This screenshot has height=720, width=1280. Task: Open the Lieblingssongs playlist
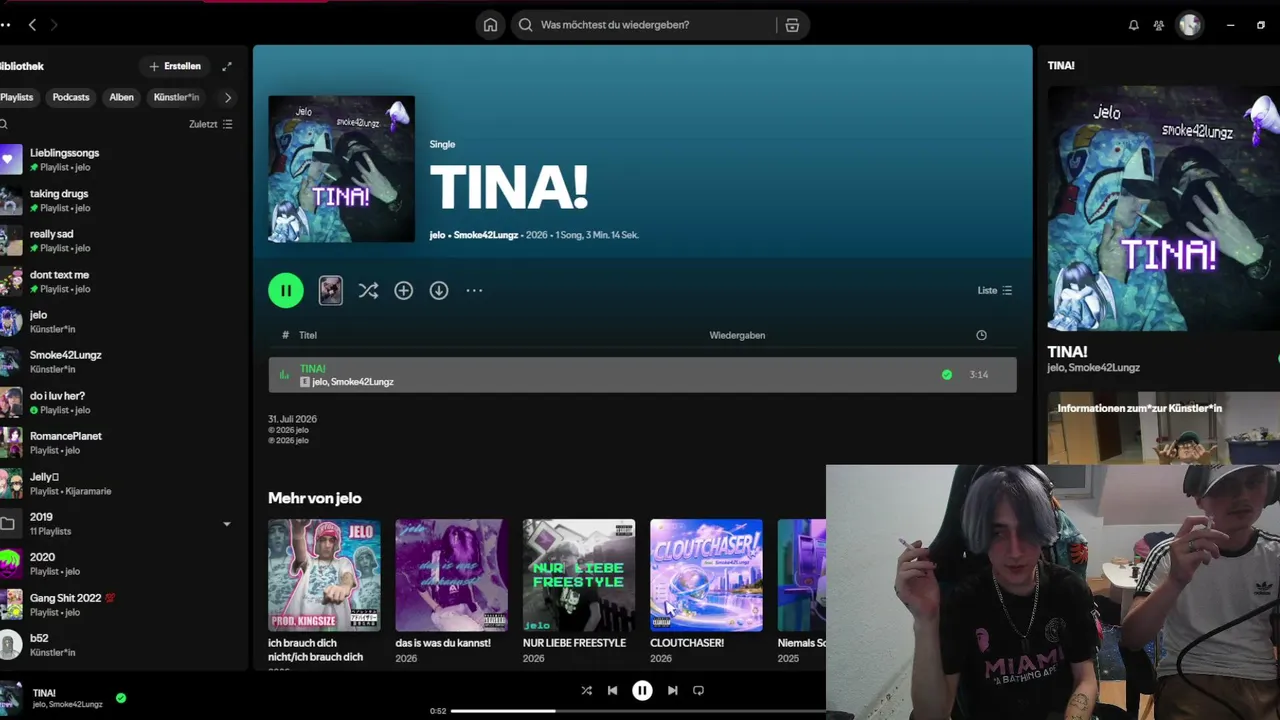click(x=120, y=159)
